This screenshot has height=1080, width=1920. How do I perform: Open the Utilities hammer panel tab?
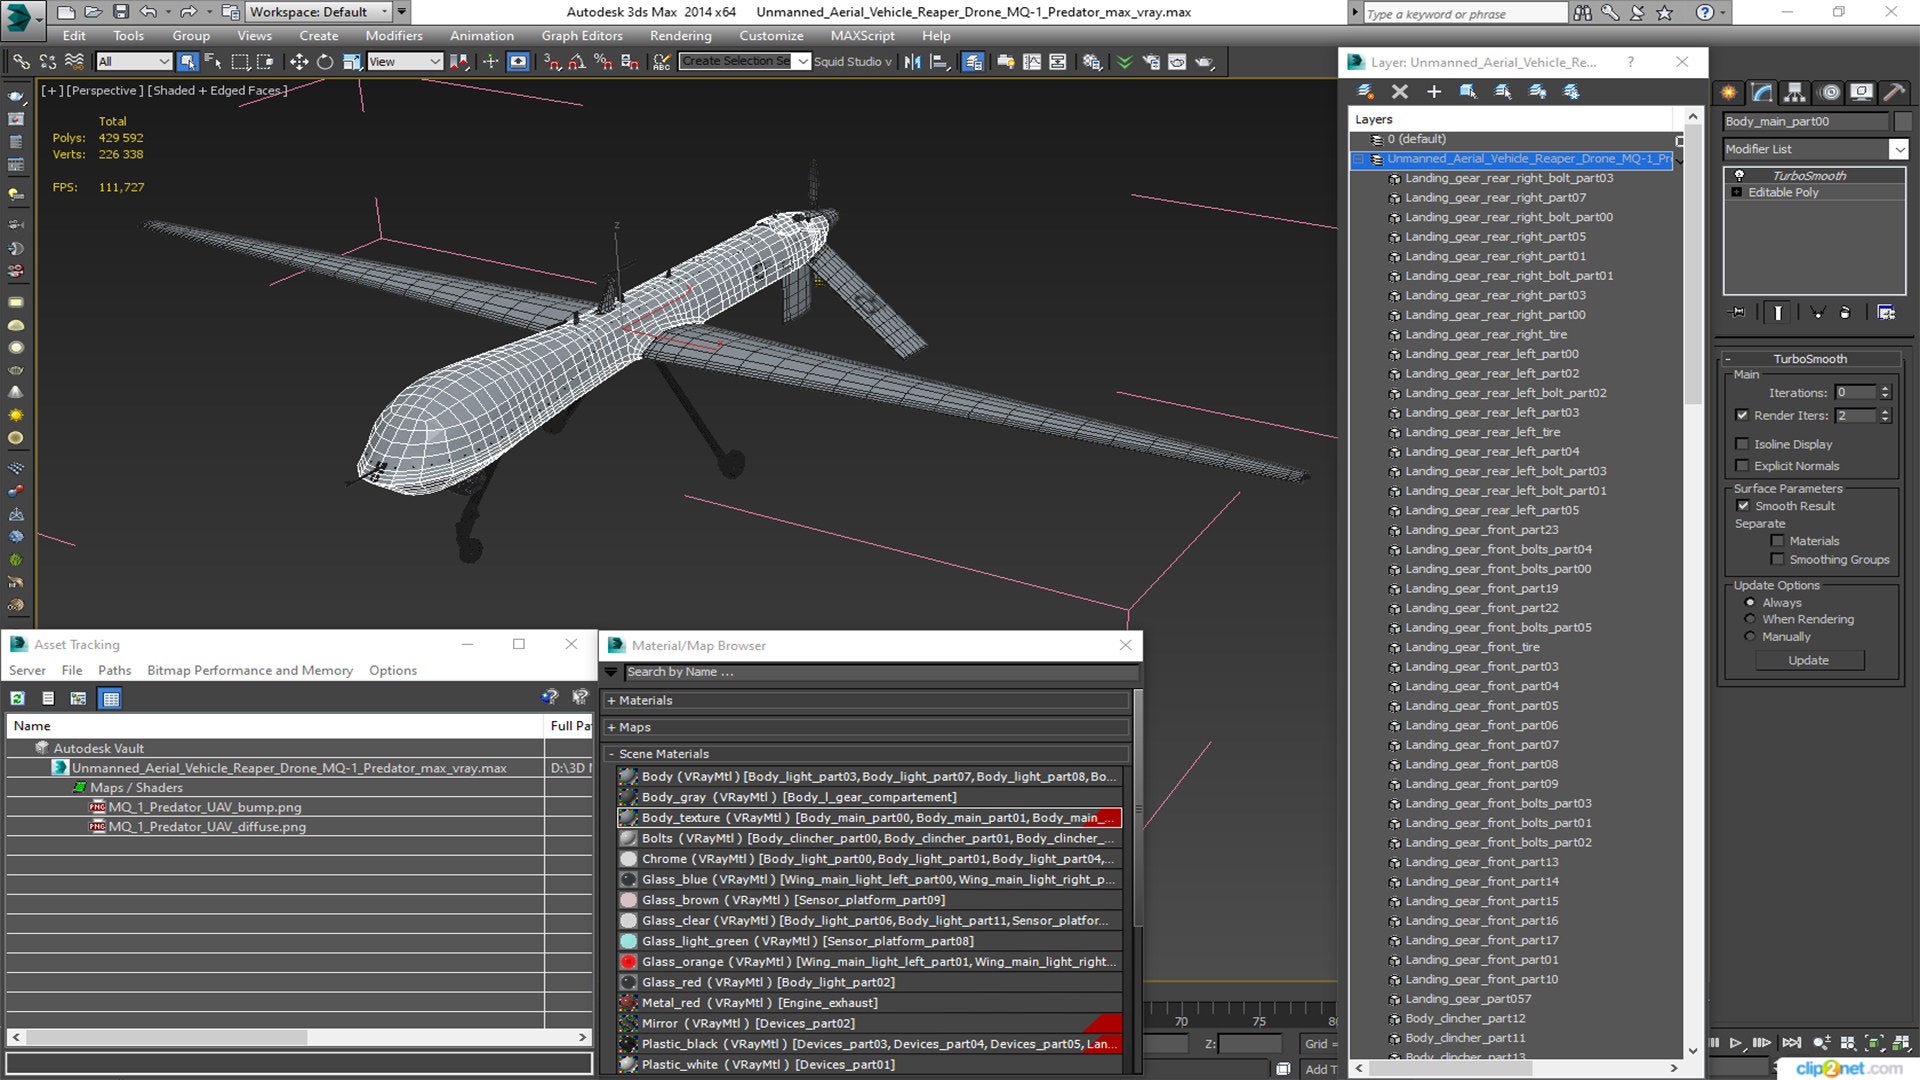click(1893, 92)
